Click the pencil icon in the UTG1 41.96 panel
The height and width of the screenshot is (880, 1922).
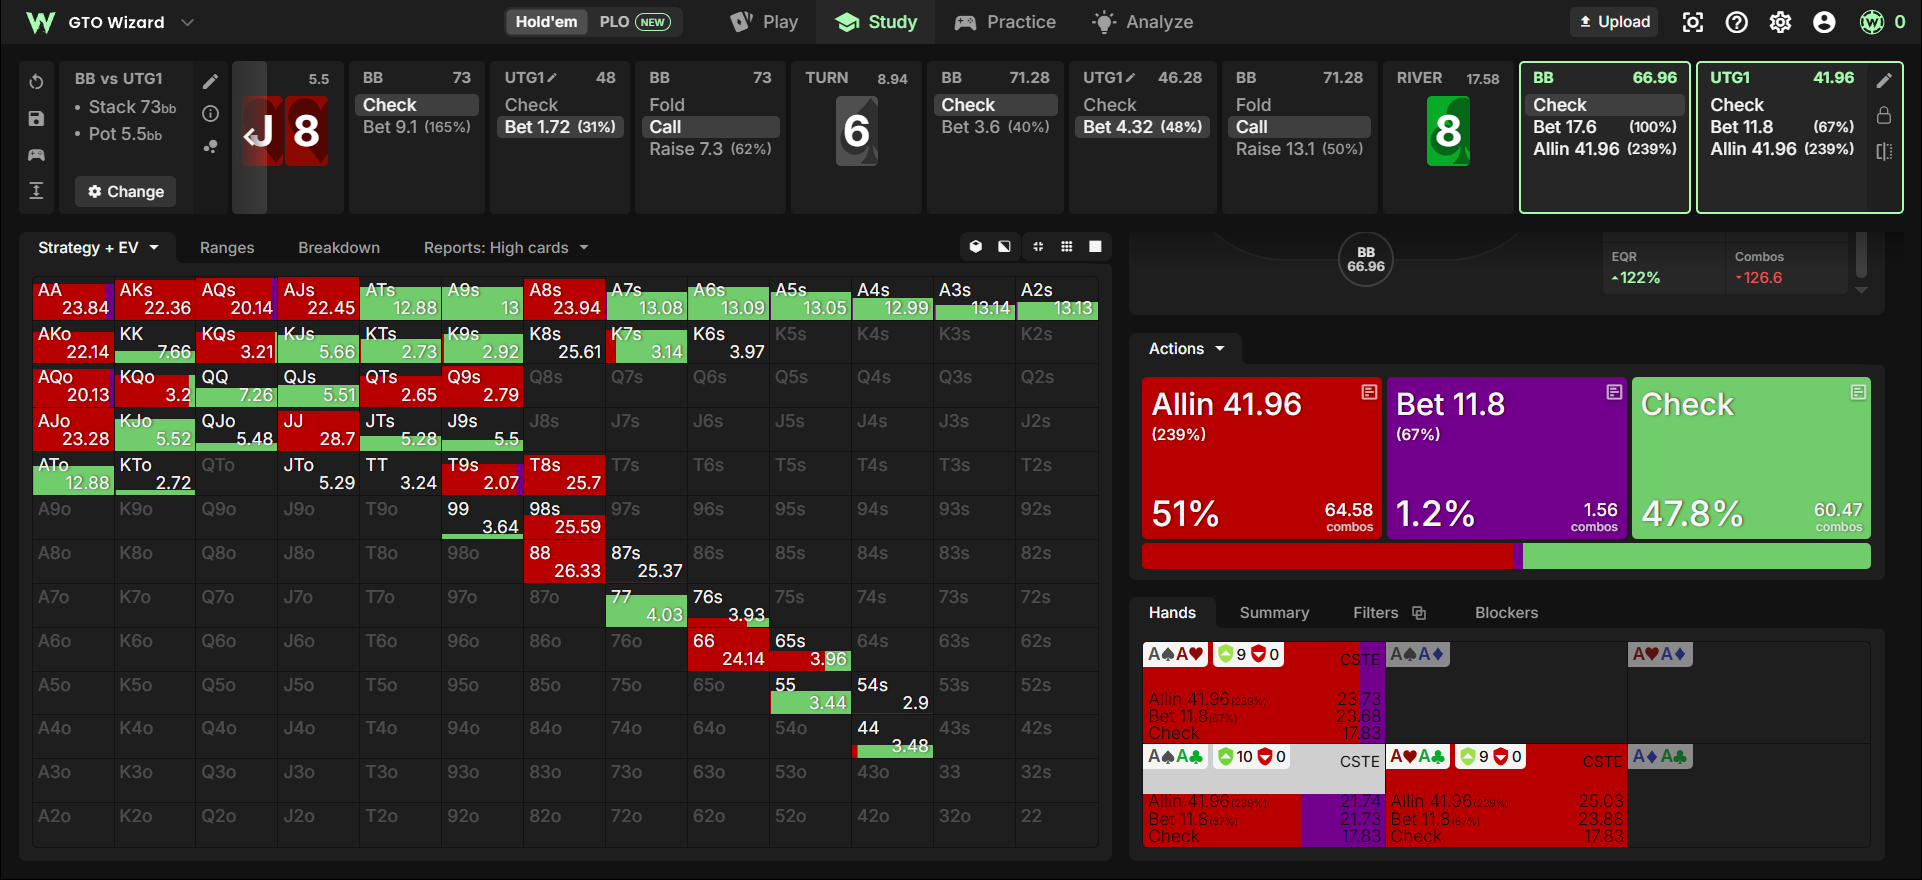point(1884,80)
